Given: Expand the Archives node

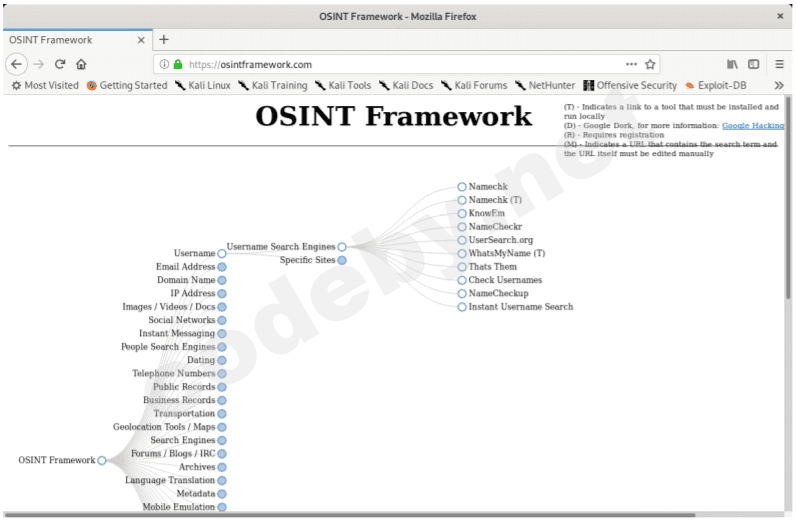Looking at the screenshot, I should pyautogui.click(x=222, y=467).
